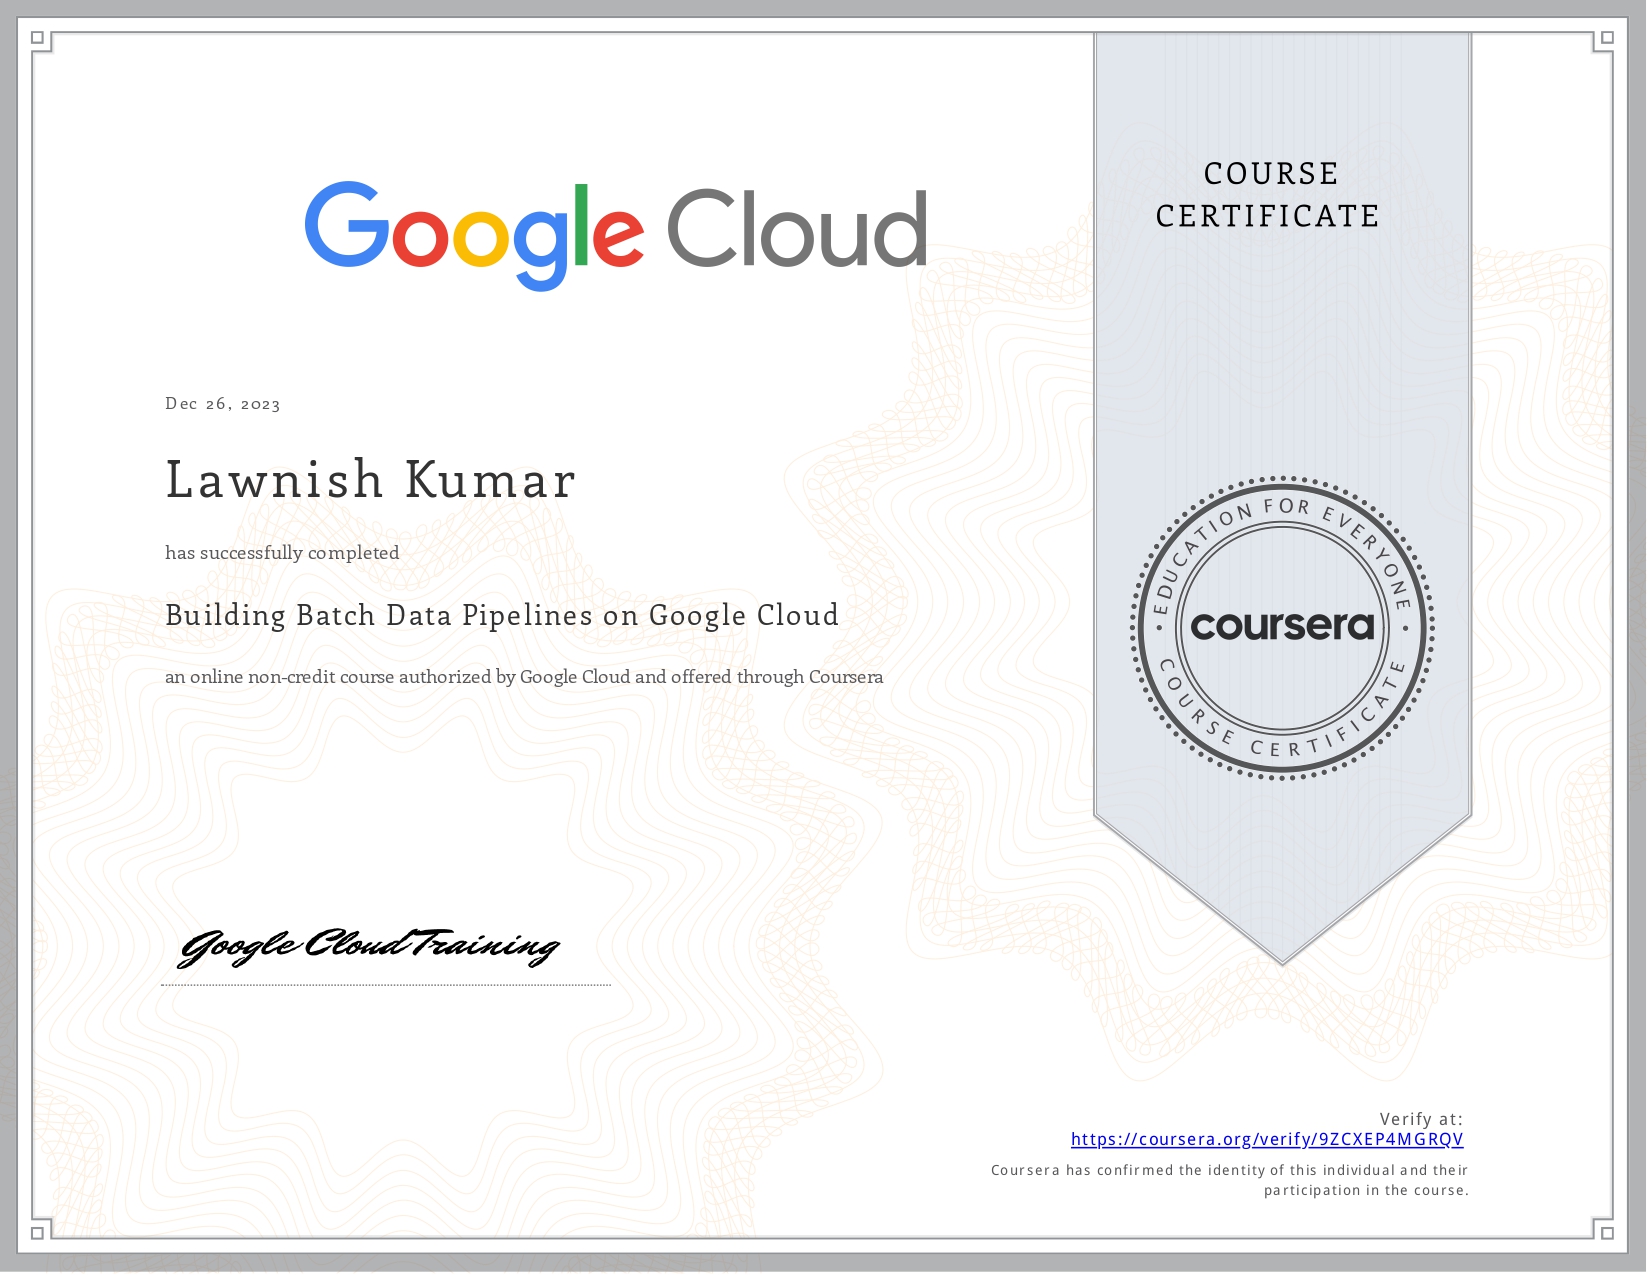Select the coursera wordmark inside the seal
This screenshot has width=1650, height=1275.
1283,628
